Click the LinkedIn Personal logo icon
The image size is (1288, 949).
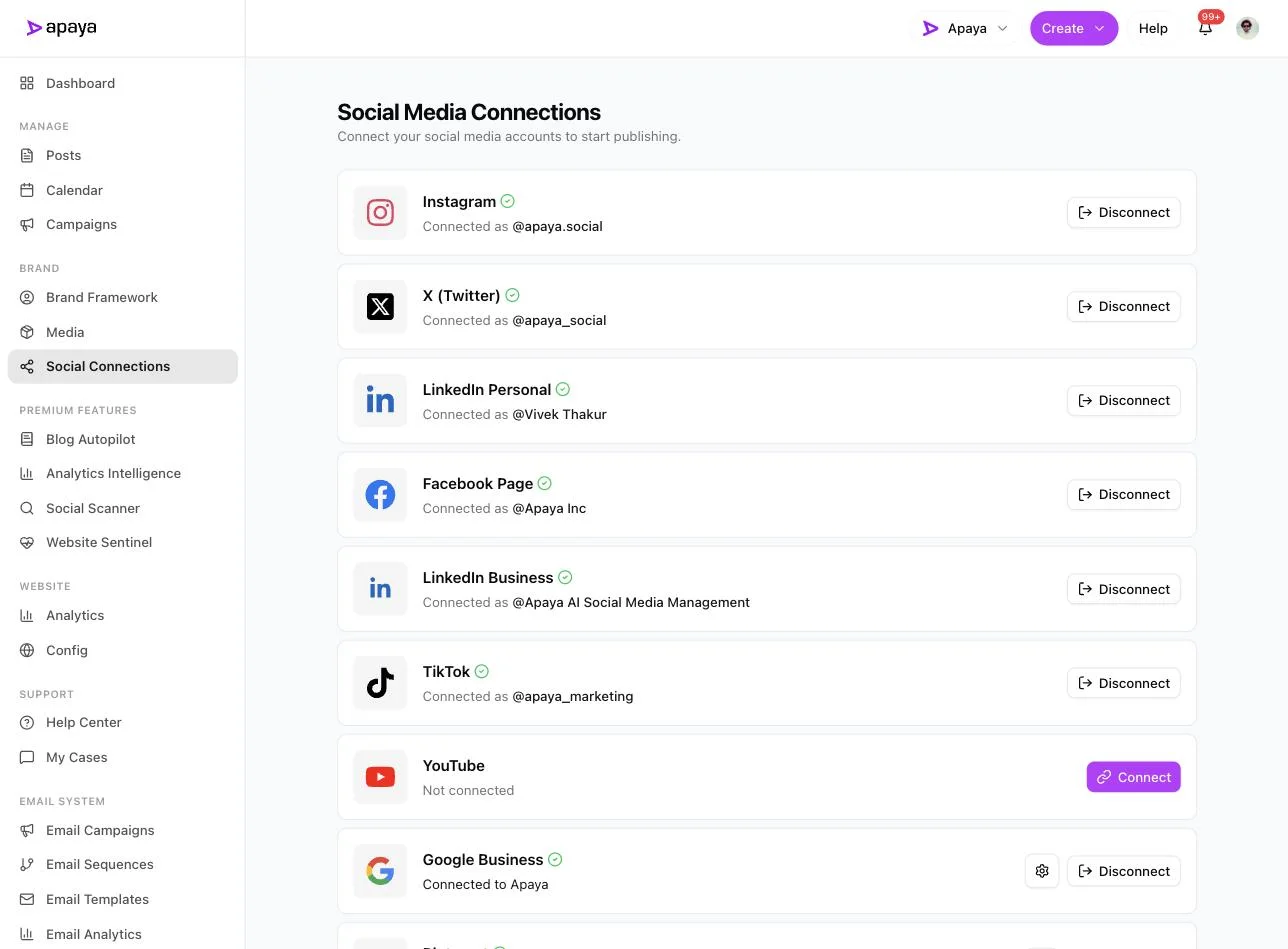click(380, 400)
